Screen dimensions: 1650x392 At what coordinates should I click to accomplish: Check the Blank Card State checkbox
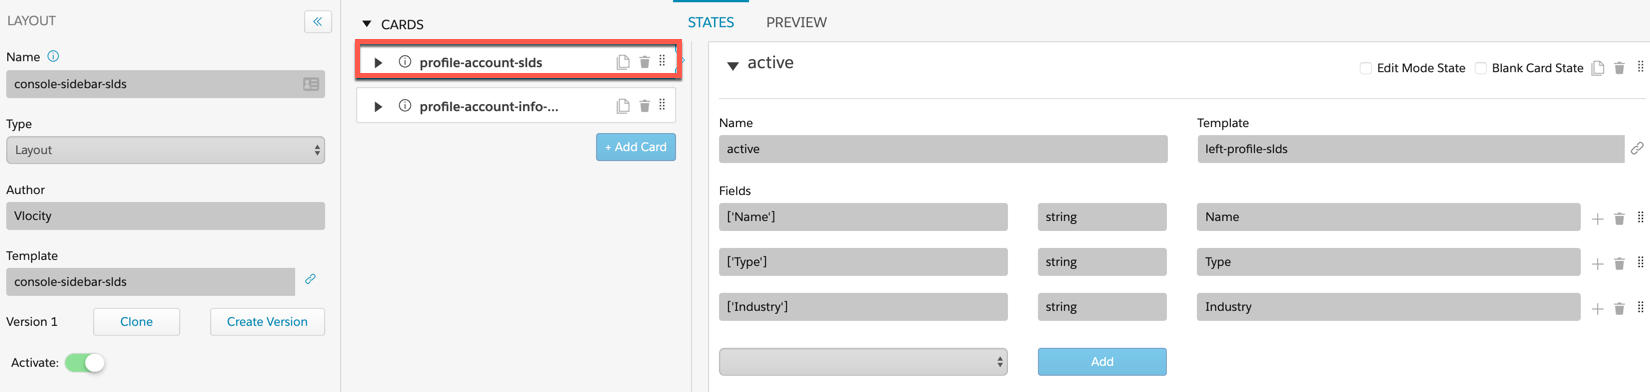coord(1480,68)
